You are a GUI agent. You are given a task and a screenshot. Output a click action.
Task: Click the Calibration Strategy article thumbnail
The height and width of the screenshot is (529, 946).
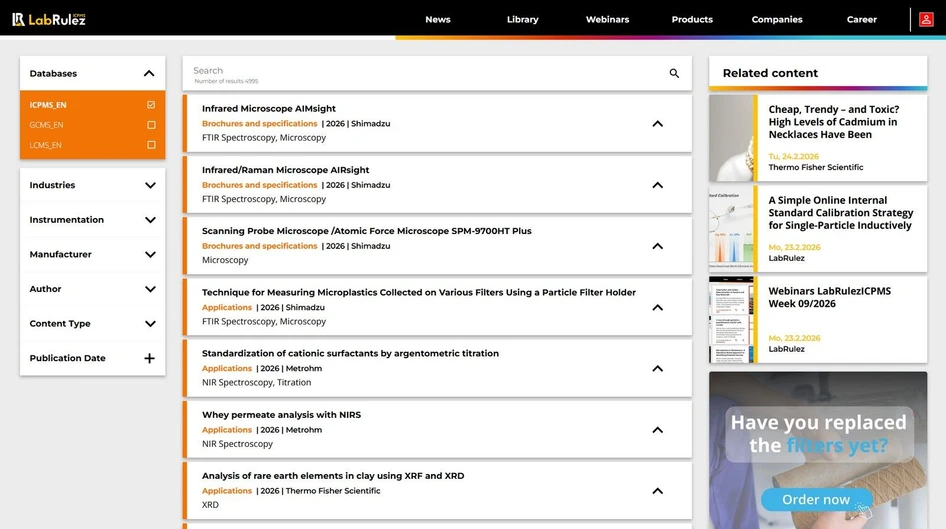click(732, 229)
